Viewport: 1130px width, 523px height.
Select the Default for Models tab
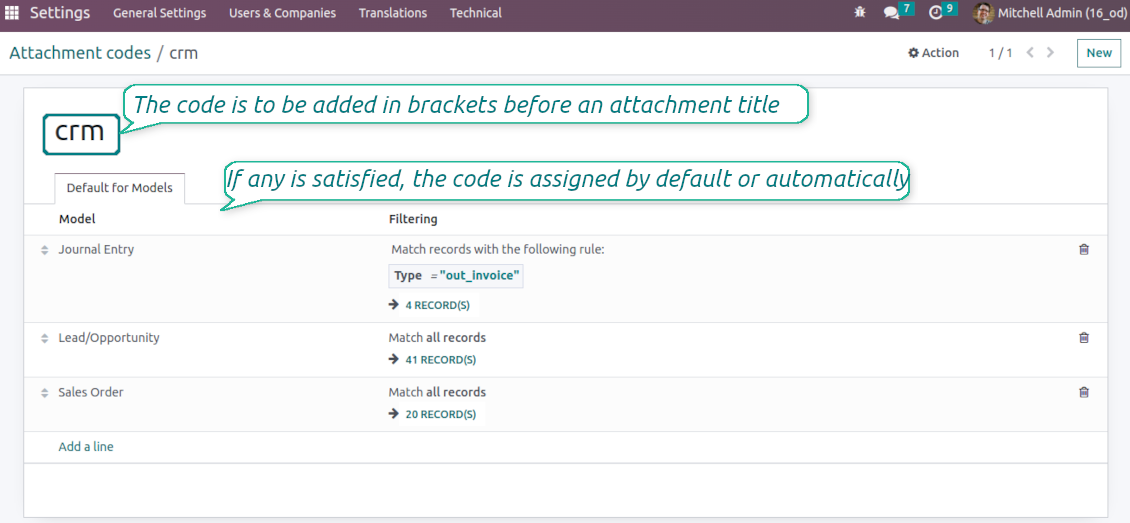click(x=120, y=188)
